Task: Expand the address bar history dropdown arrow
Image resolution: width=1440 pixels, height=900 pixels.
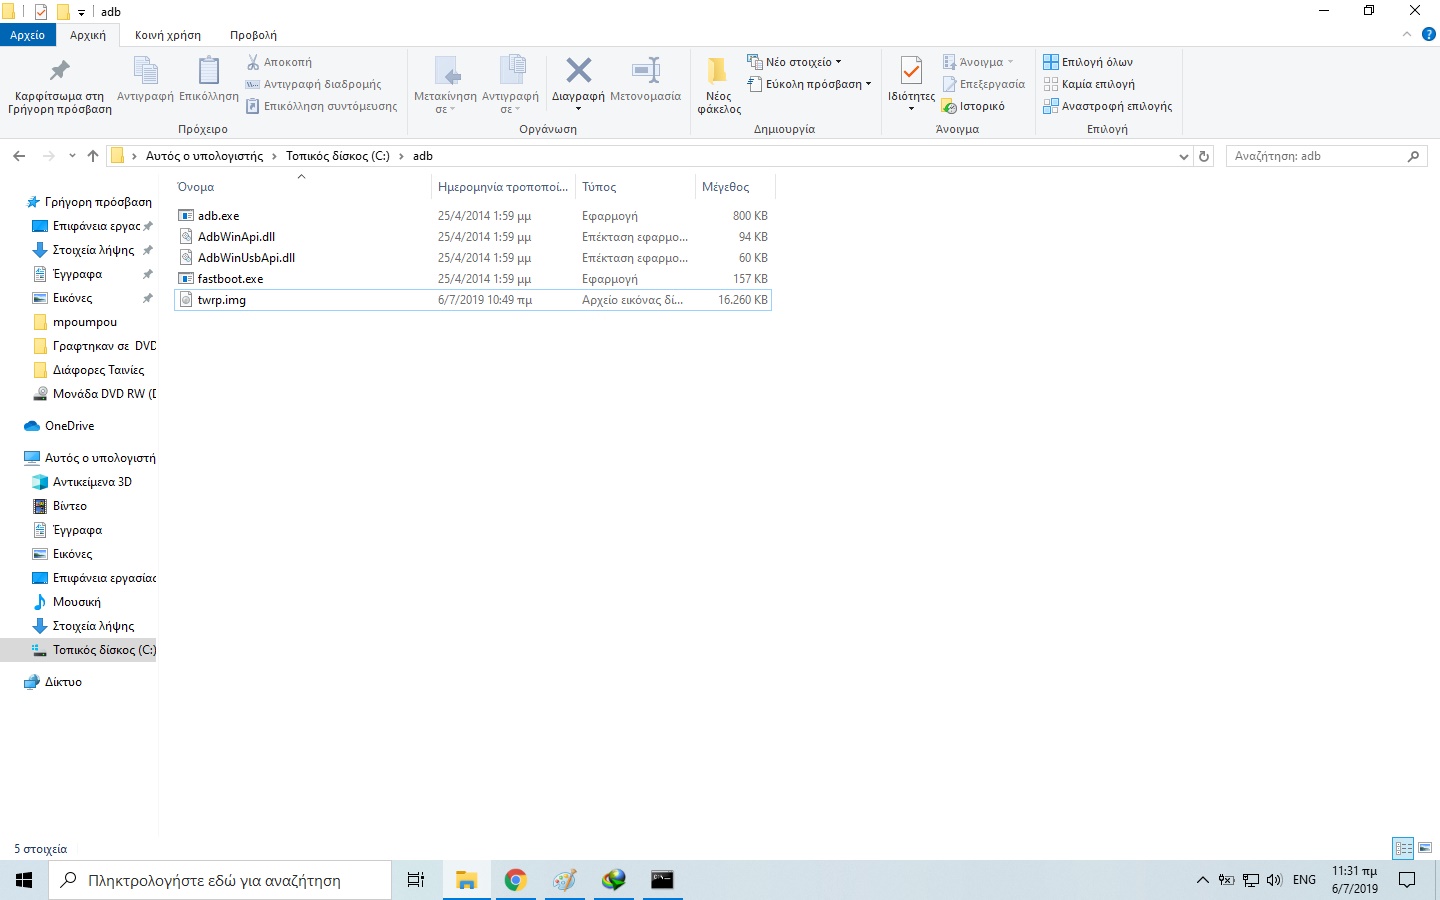Action: coord(1184,156)
